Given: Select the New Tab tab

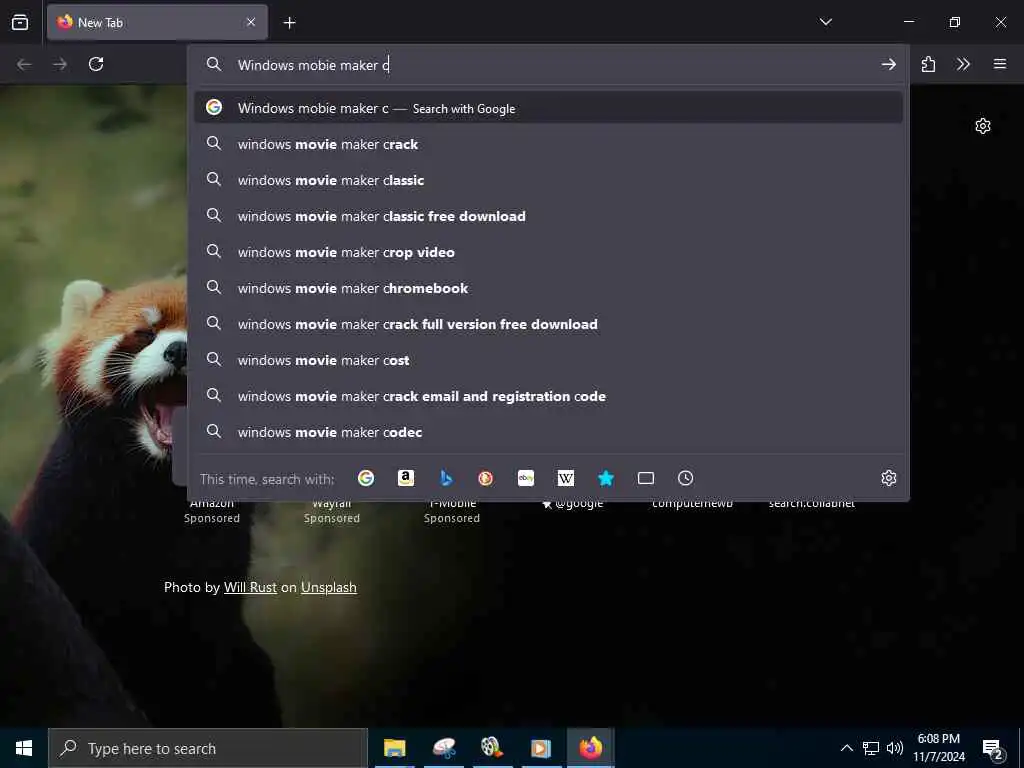Looking at the screenshot, I should click(x=157, y=22).
